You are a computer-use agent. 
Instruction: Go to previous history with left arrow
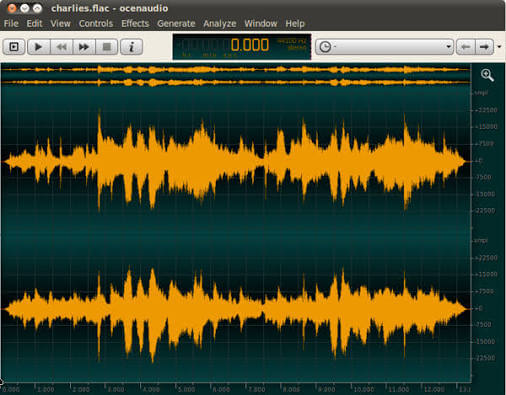[465, 47]
